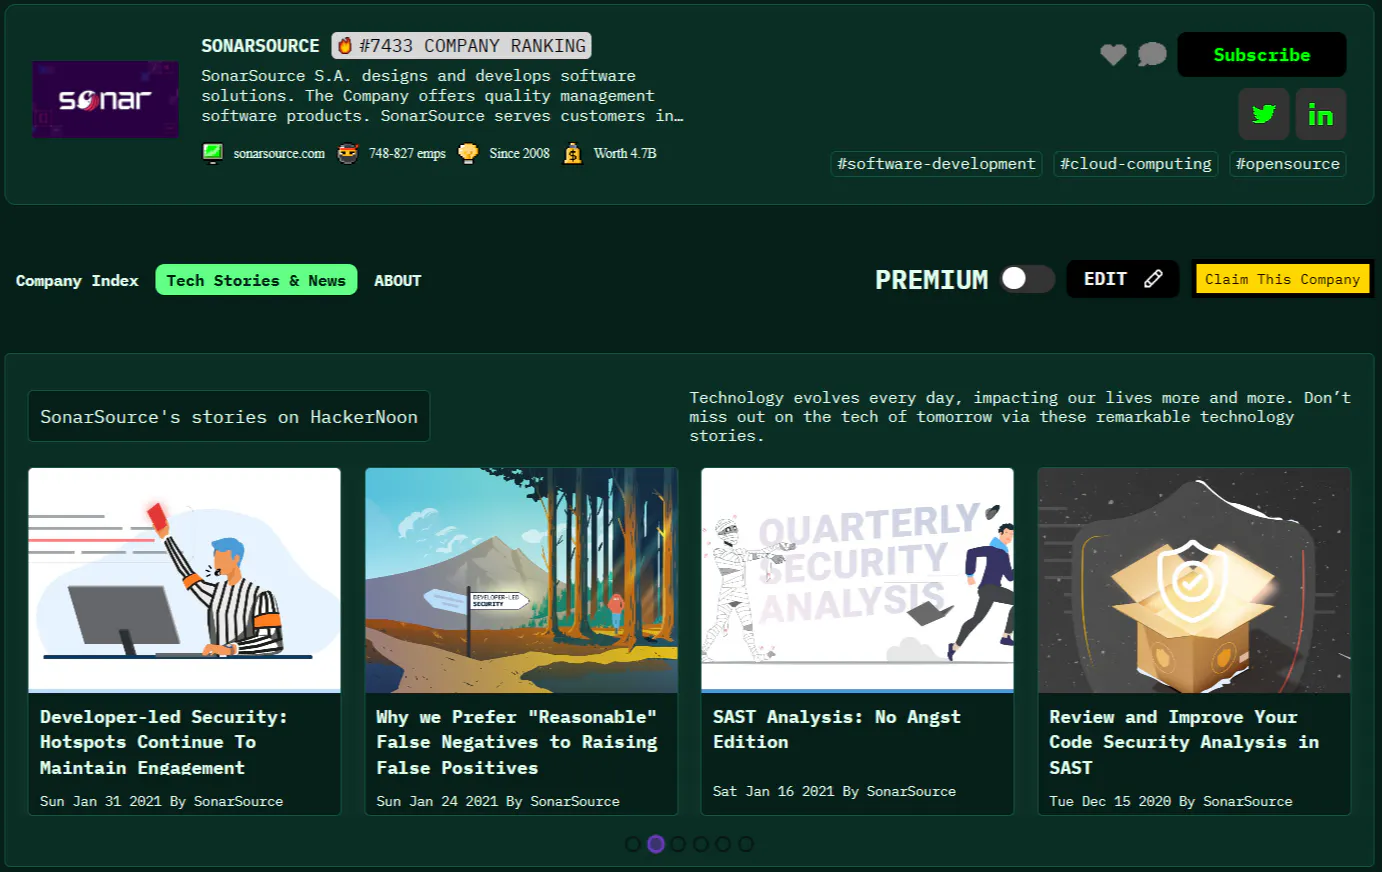Open the forest signpost story thumbnail
This screenshot has width=1383, height=872.
[x=522, y=580]
